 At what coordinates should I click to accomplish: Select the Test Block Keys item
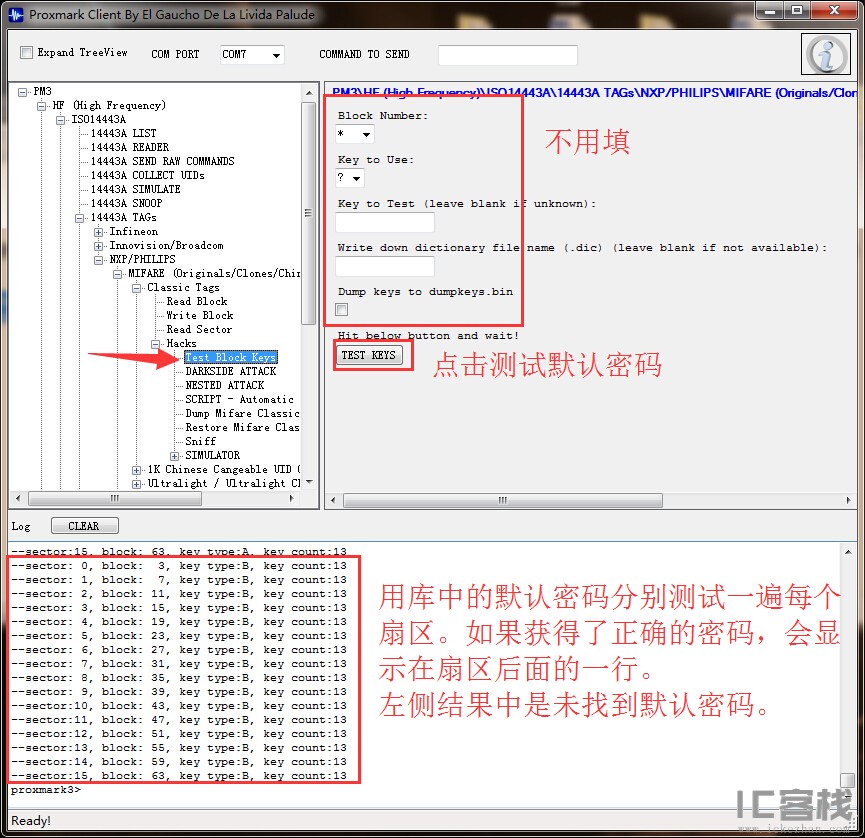tap(231, 357)
